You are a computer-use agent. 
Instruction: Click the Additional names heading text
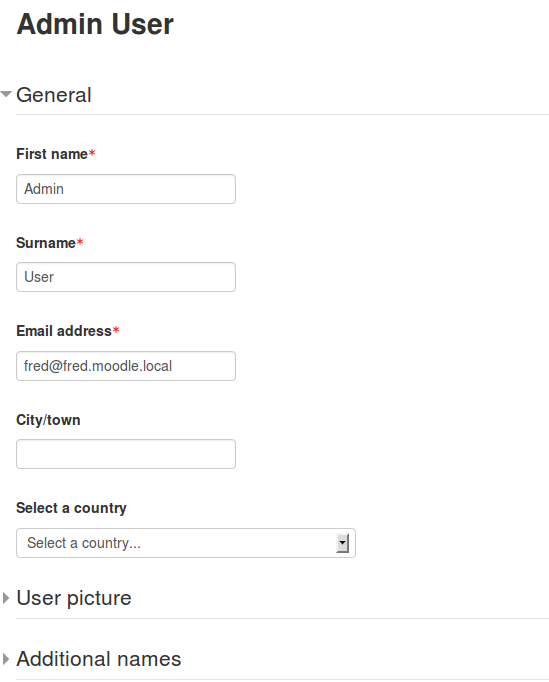pyautogui.click(x=98, y=659)
